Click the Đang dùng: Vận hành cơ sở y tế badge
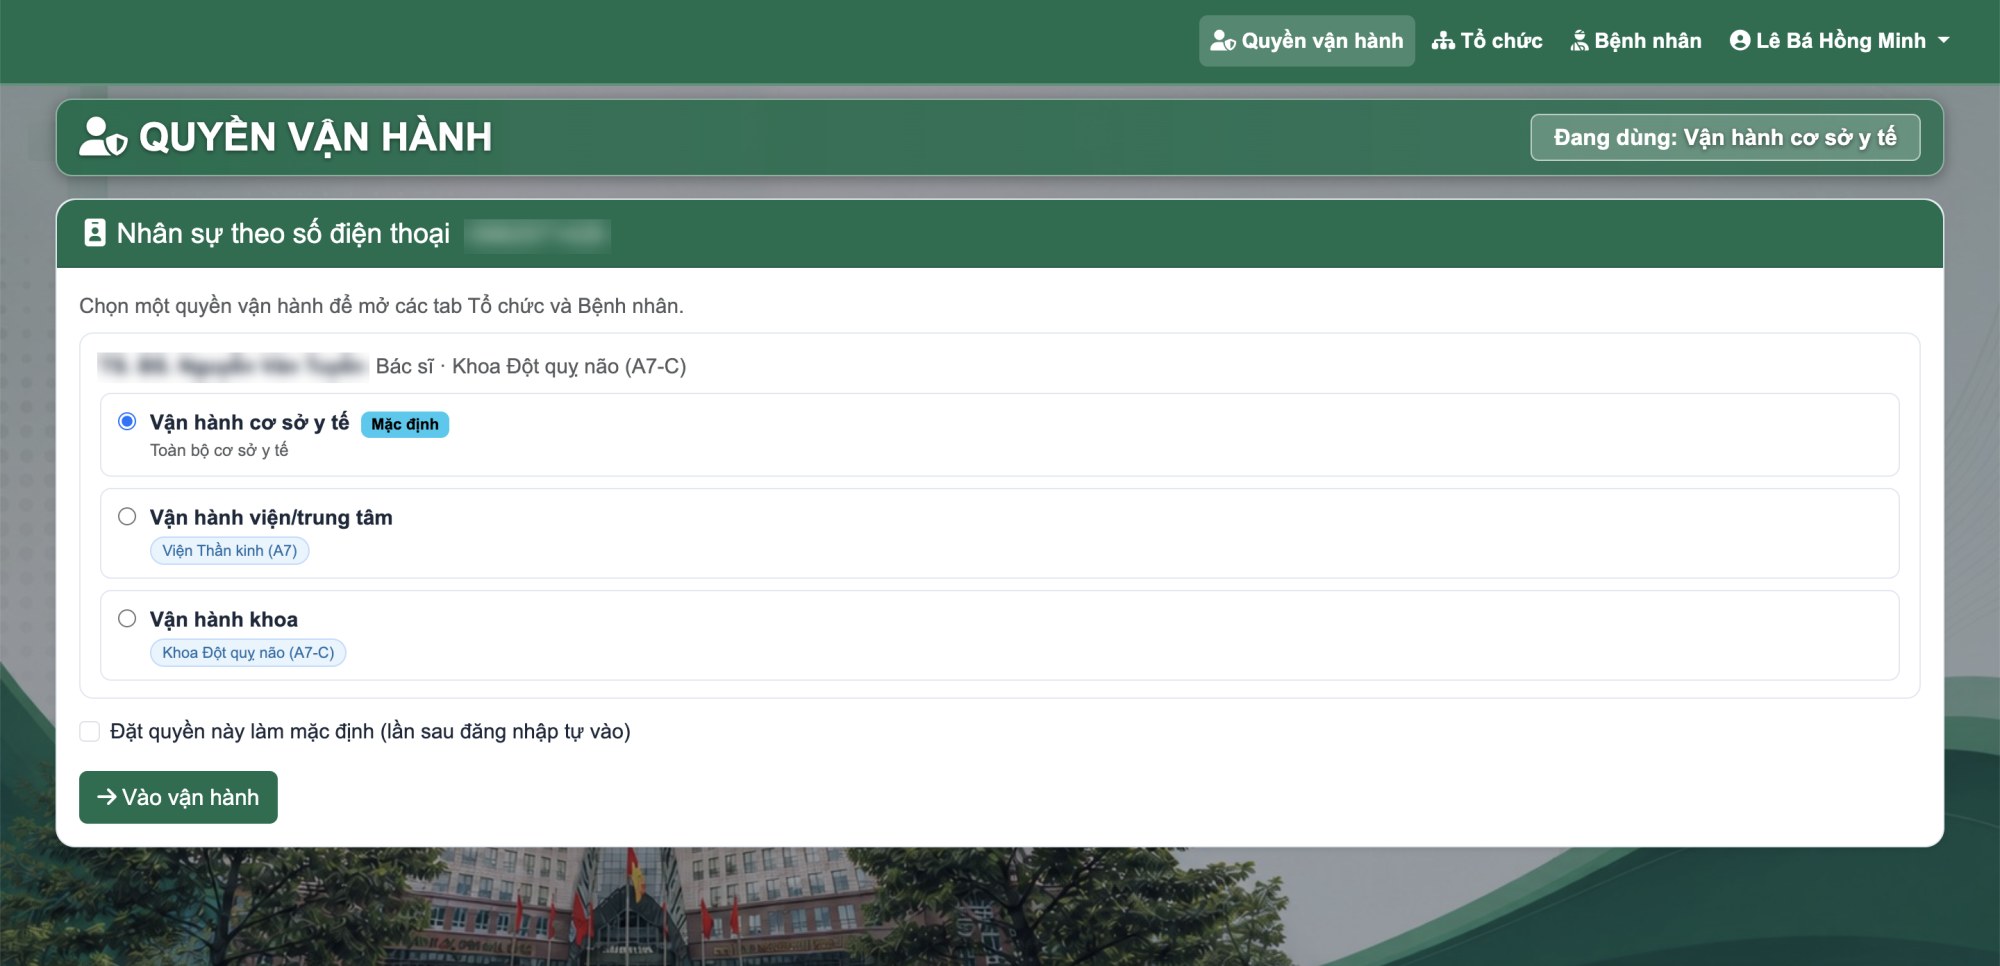This screenshot has width=2000, height=966. [1725, 137]
